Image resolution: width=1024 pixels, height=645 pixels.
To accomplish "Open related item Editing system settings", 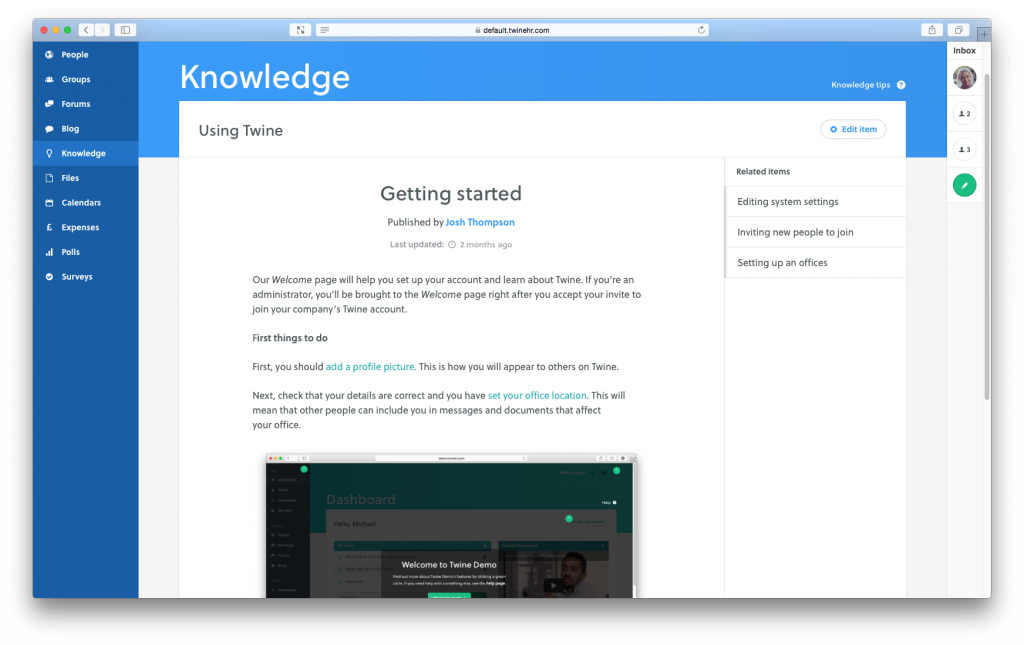I will pyautogui.click(x=815, y=202).
